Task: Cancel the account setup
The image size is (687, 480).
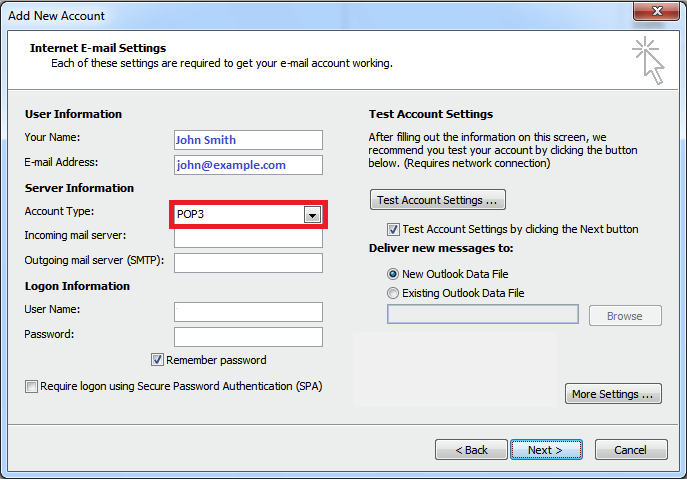Action: pos(631,450)
